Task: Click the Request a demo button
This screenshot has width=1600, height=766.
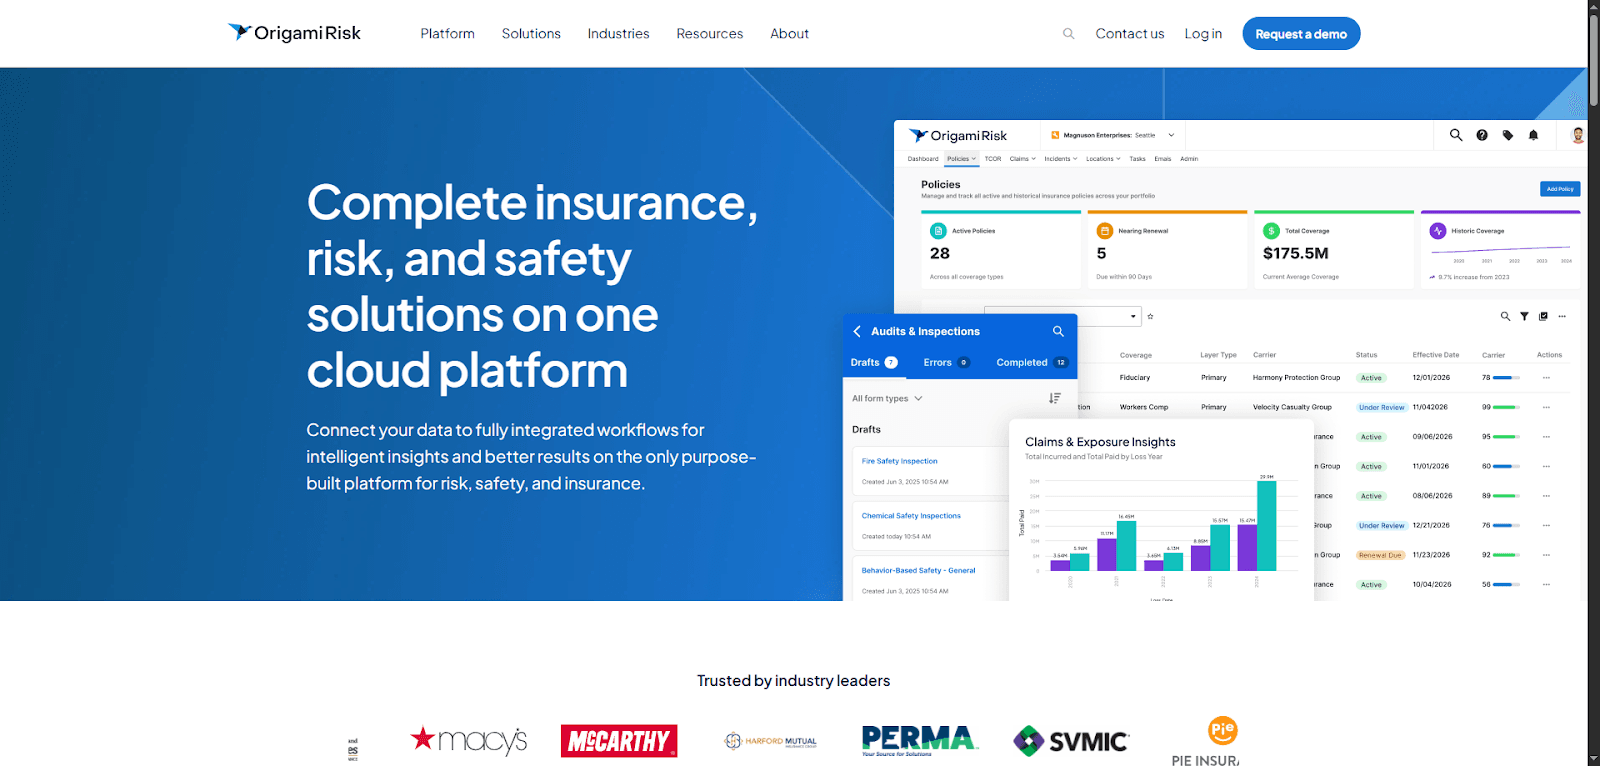Action: (1301, 34)
